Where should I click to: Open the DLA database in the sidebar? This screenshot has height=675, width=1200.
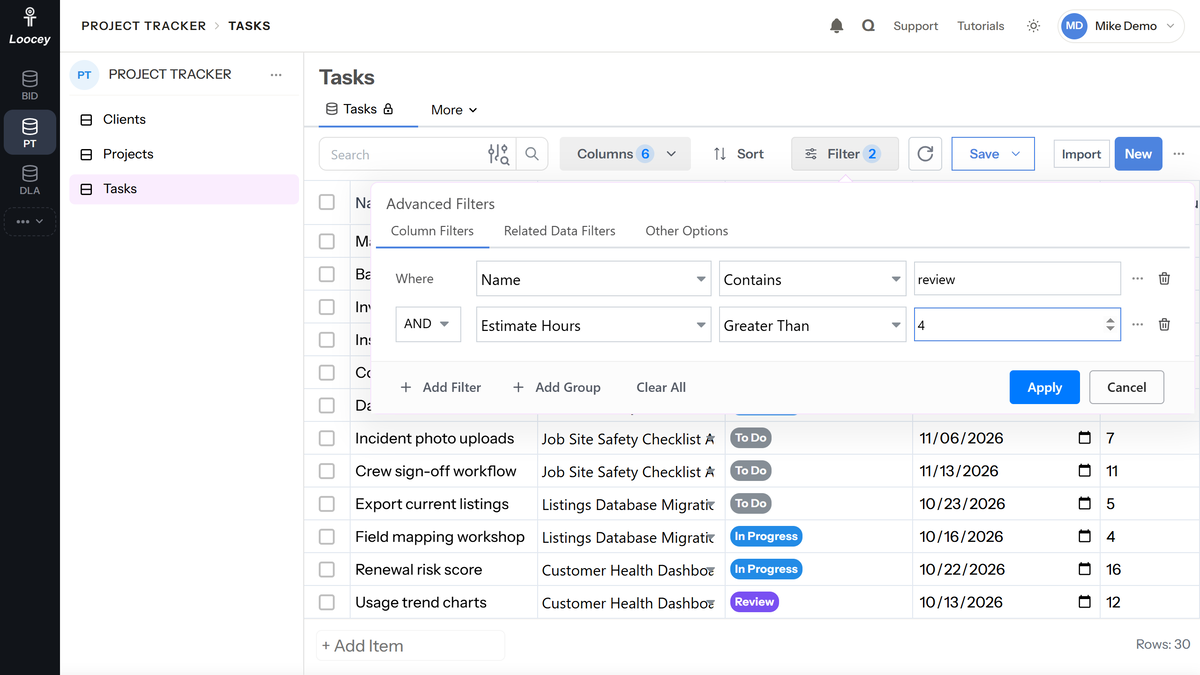[x=30, y=180]
